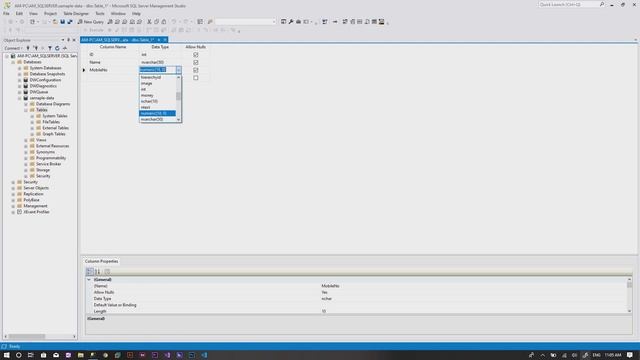Expand the Views folder node
The height and width of the screenshot is (360, 640).
pyautogui.click(x=26, y=140)
